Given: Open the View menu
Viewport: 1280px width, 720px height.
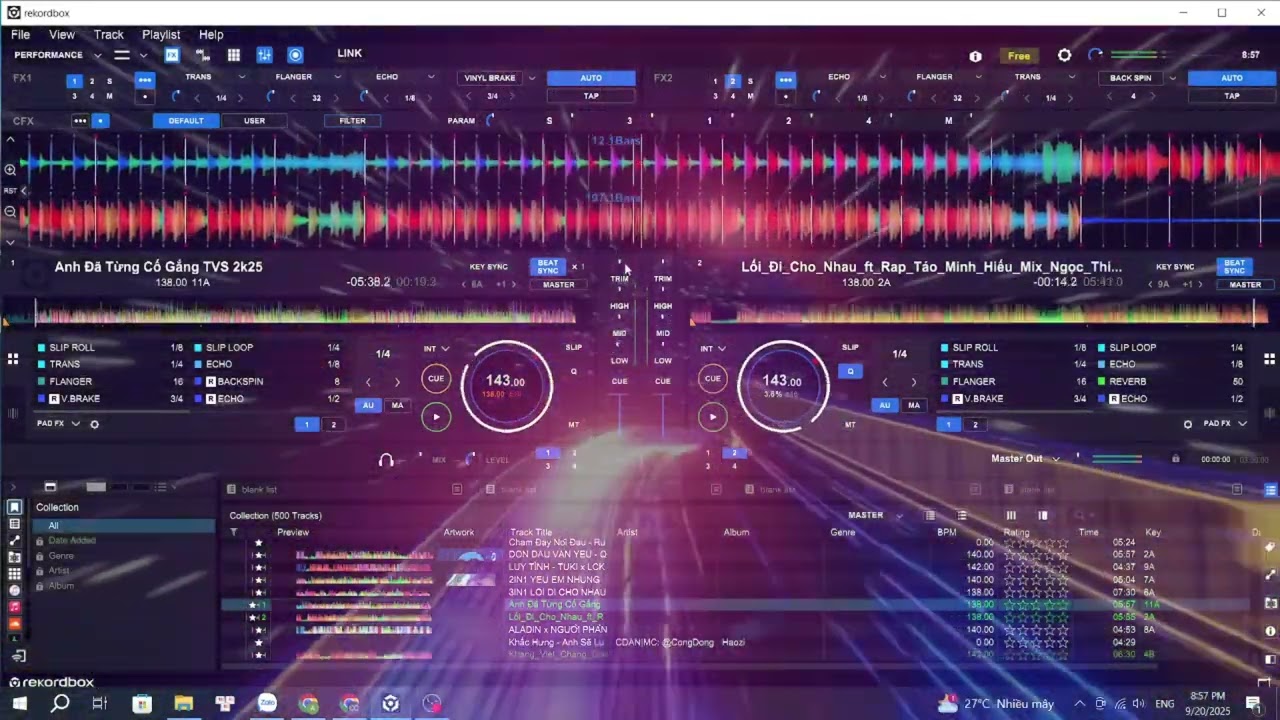Looking at the screenshot, I should (62, 34).
